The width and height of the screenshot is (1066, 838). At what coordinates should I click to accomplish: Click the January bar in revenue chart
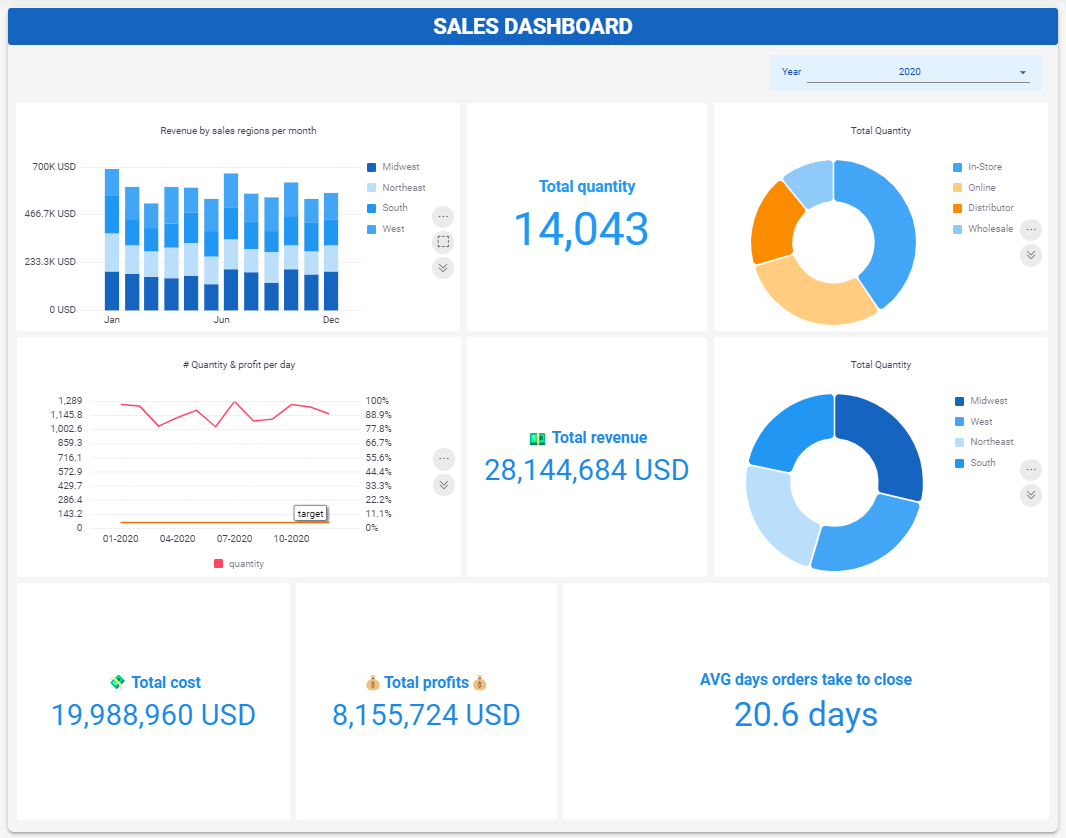tap(112, 239)
